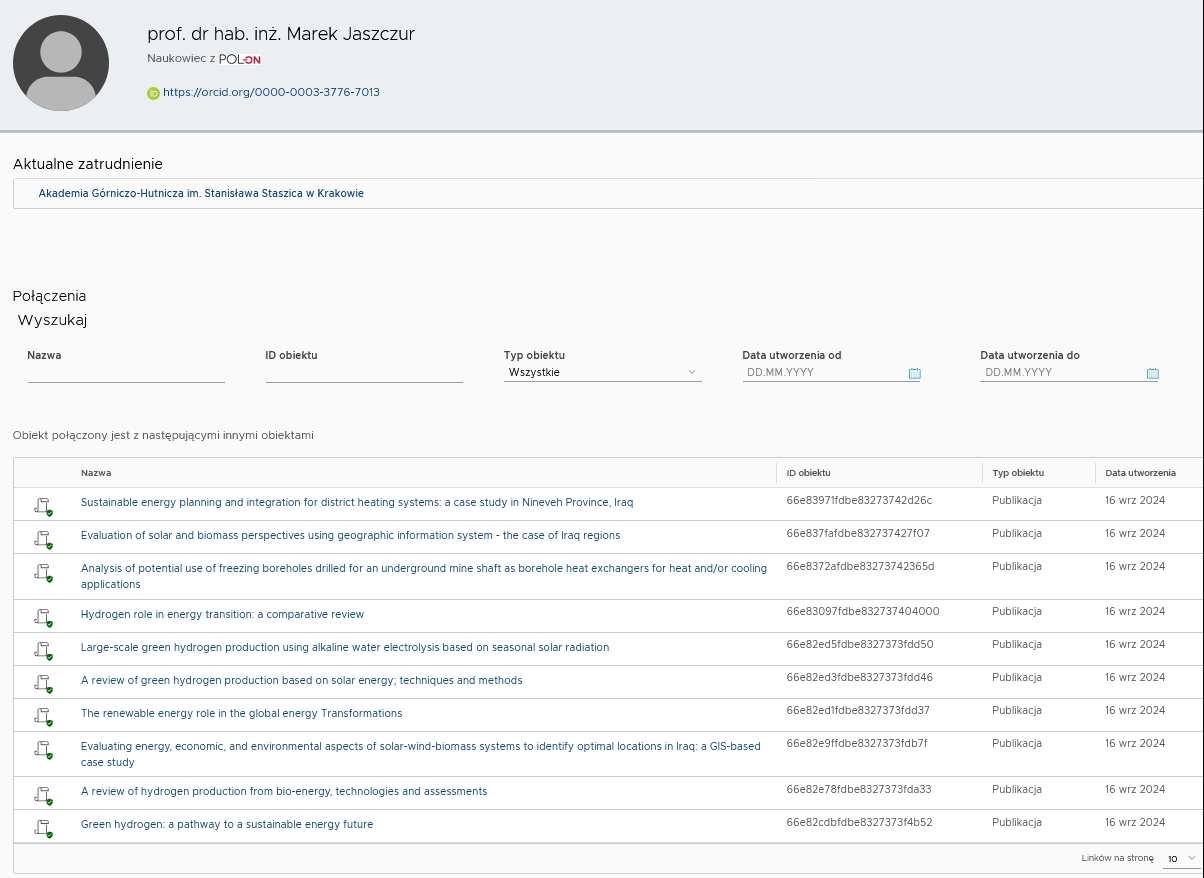Focus the Nazwa search input field
This screenshot has height=878, width=1204.
click(x=126, y=372)
